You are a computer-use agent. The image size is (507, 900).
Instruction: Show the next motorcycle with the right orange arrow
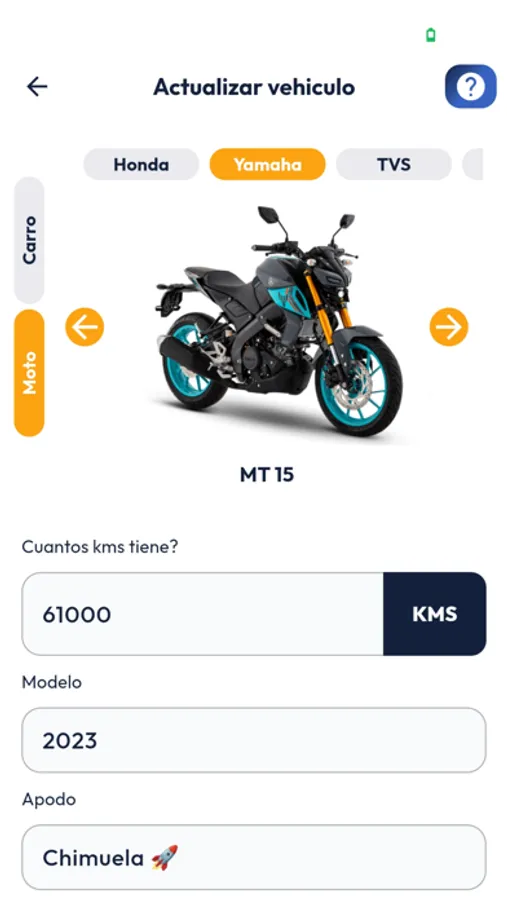pyautogui.click(x=448, y=327)
